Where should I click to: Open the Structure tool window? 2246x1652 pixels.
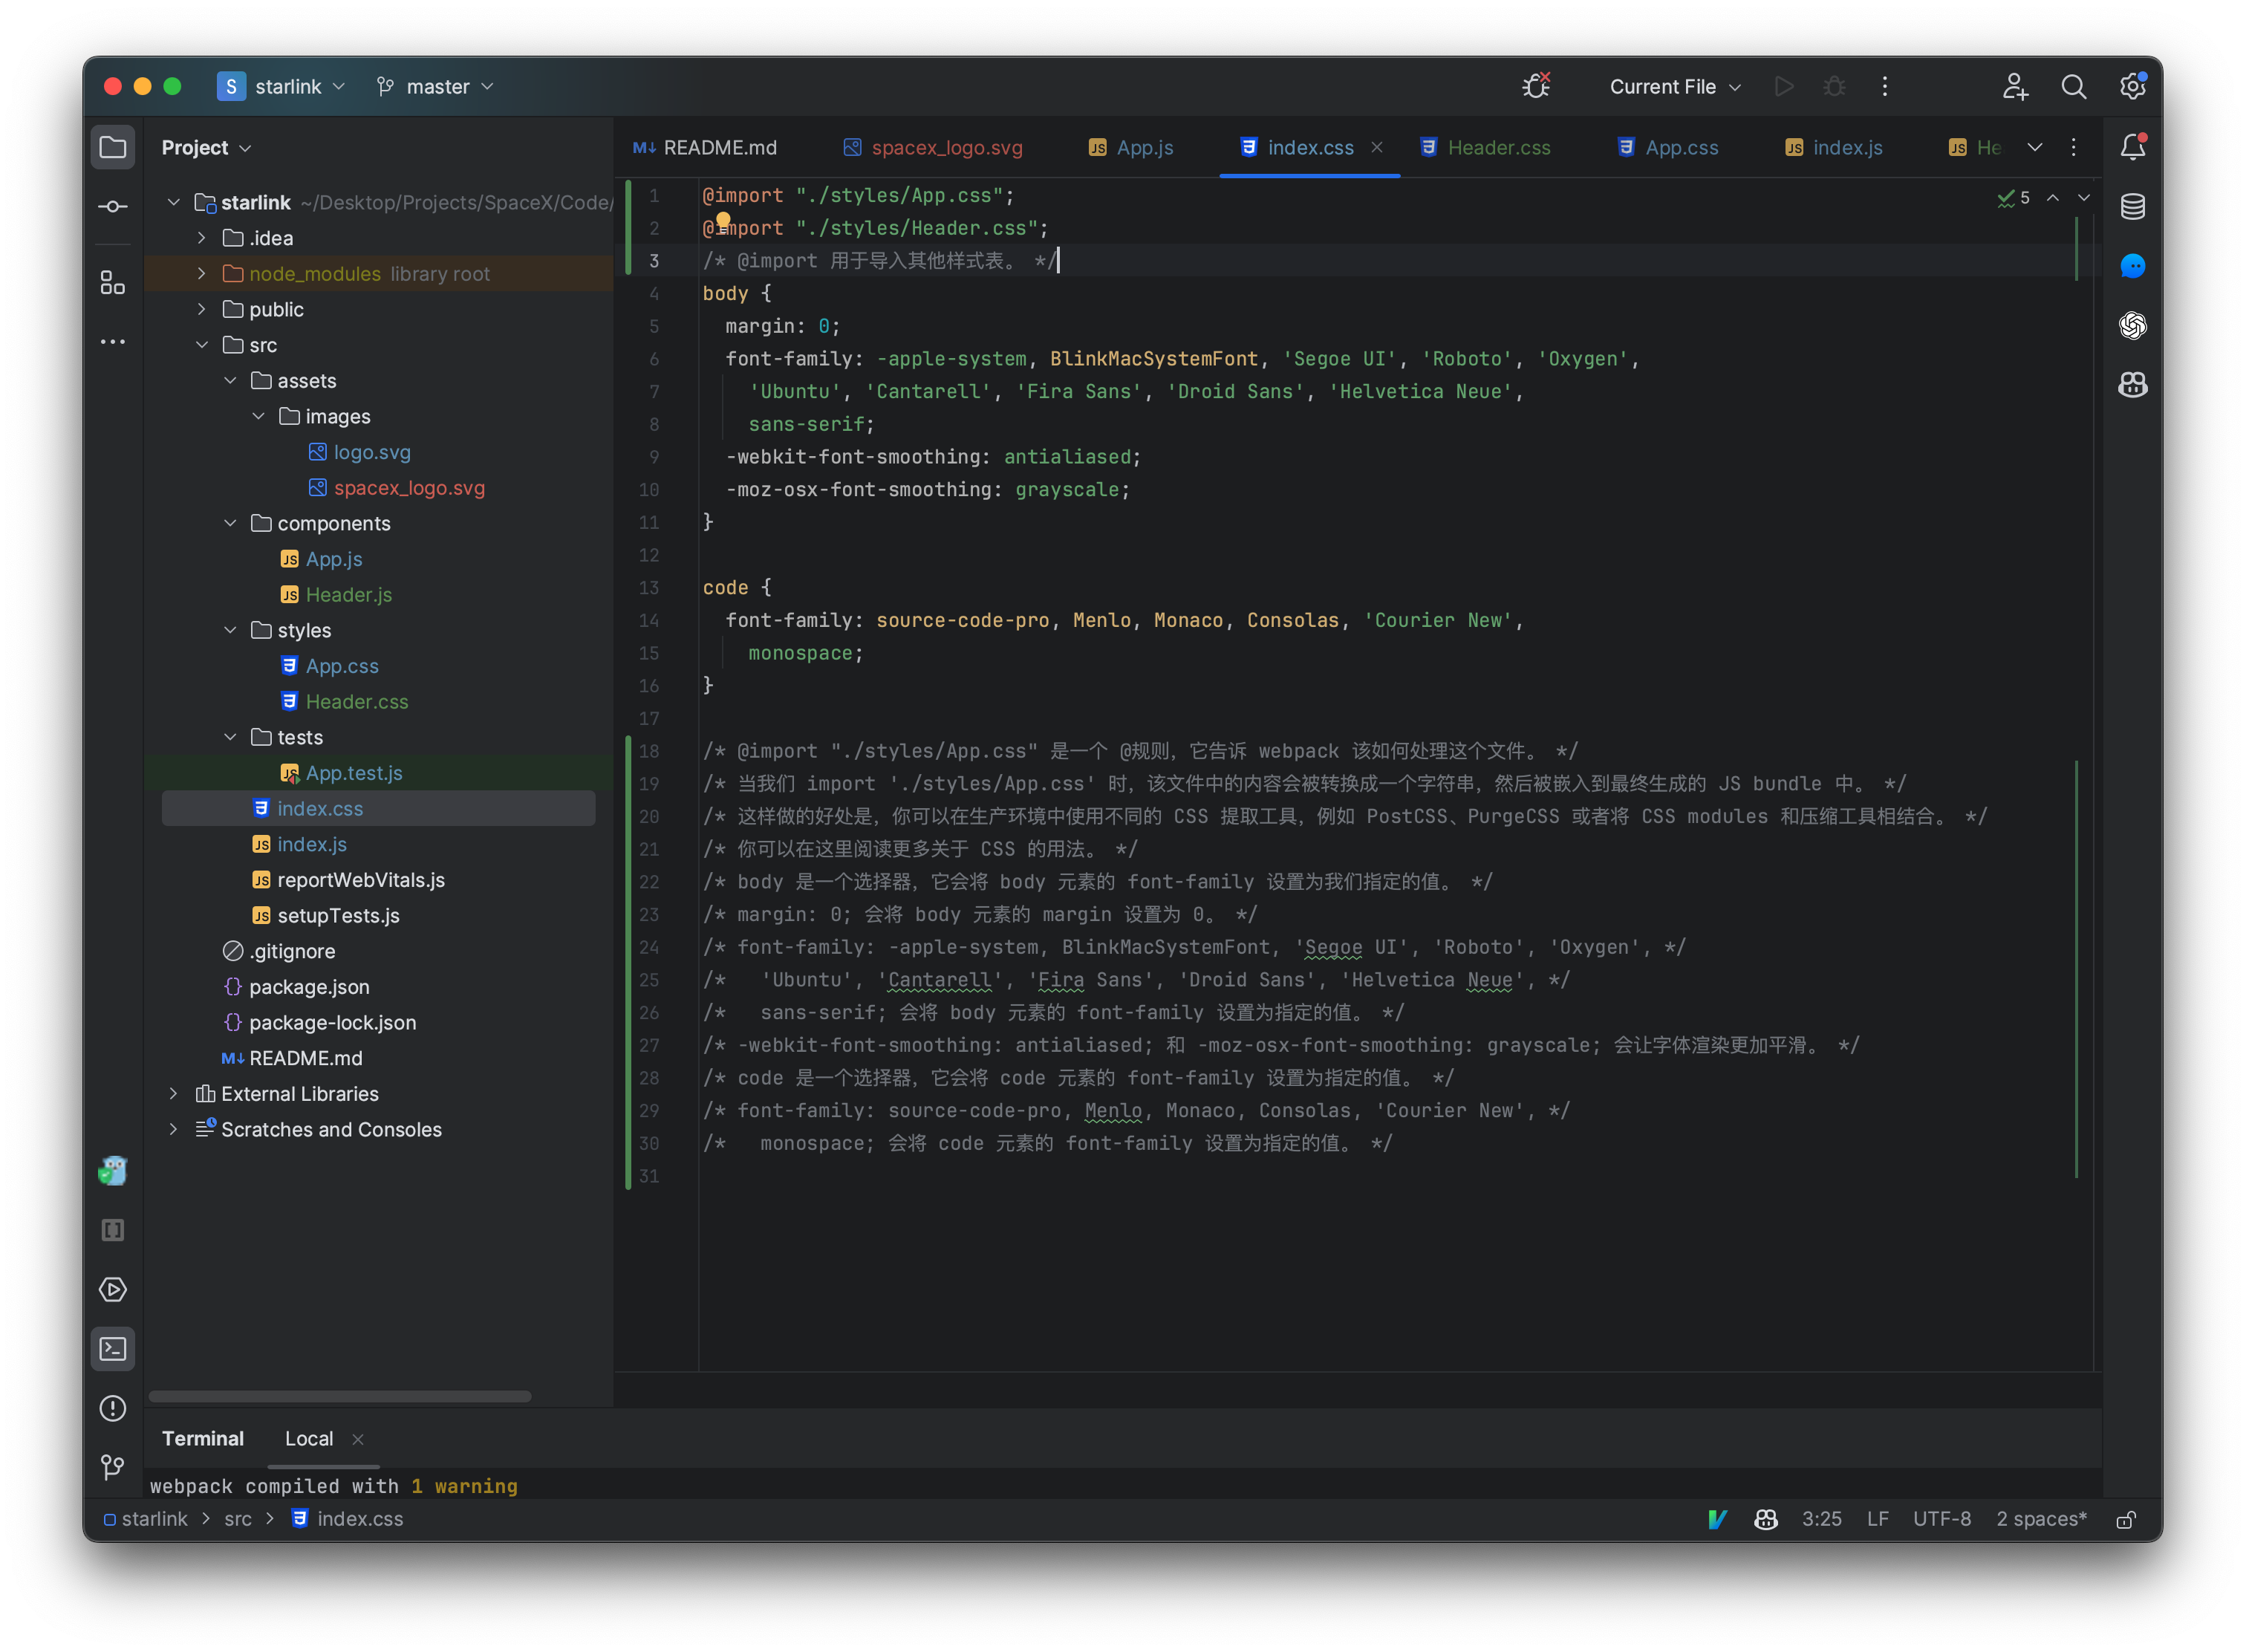(112, 283)
